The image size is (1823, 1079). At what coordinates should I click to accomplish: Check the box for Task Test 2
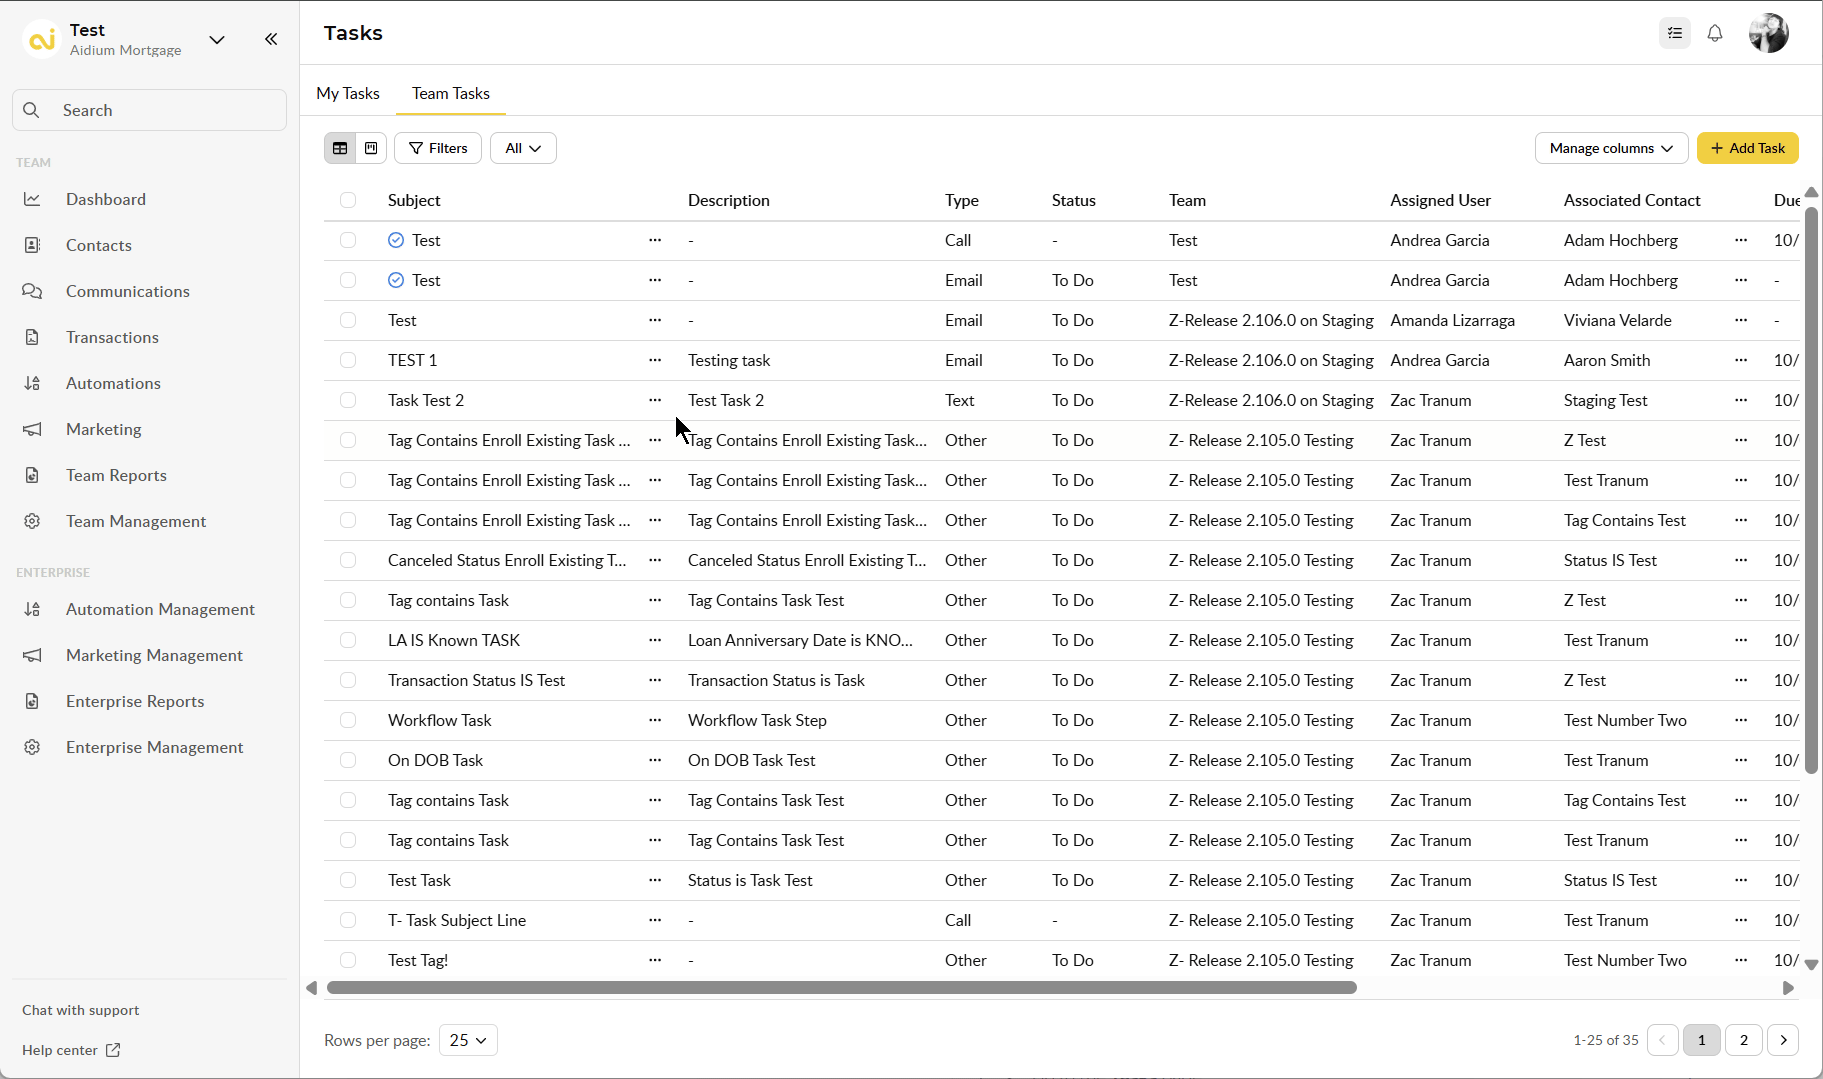[x=348, y=400]
